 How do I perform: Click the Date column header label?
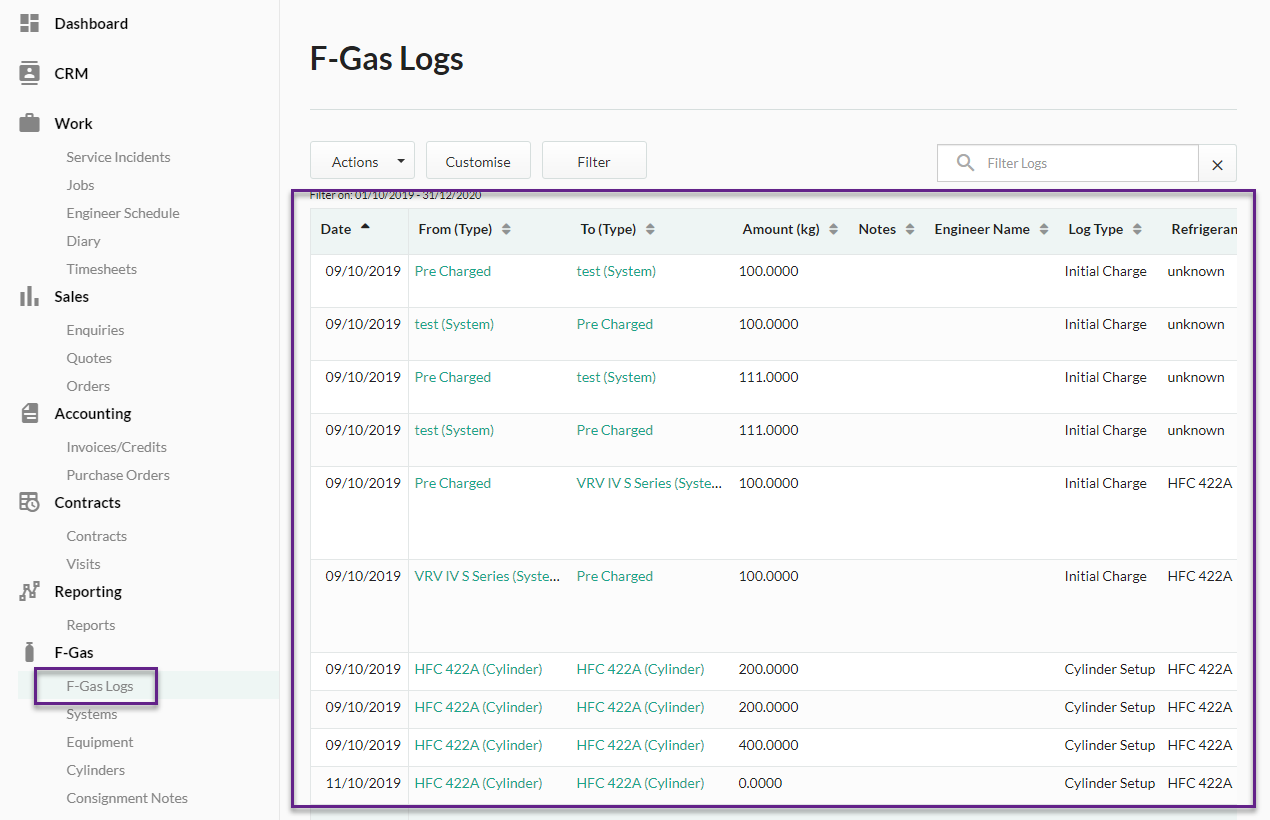click(336, 229)
